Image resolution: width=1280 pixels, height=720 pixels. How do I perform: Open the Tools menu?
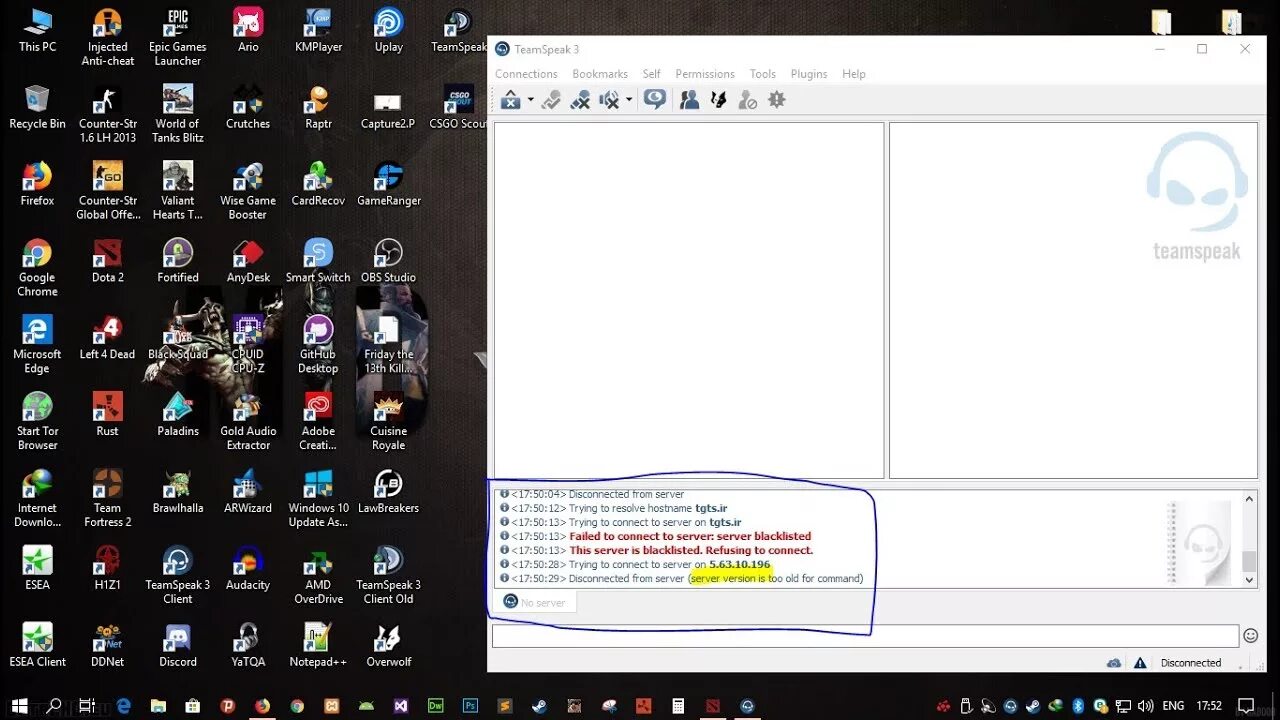click(763, 74)
